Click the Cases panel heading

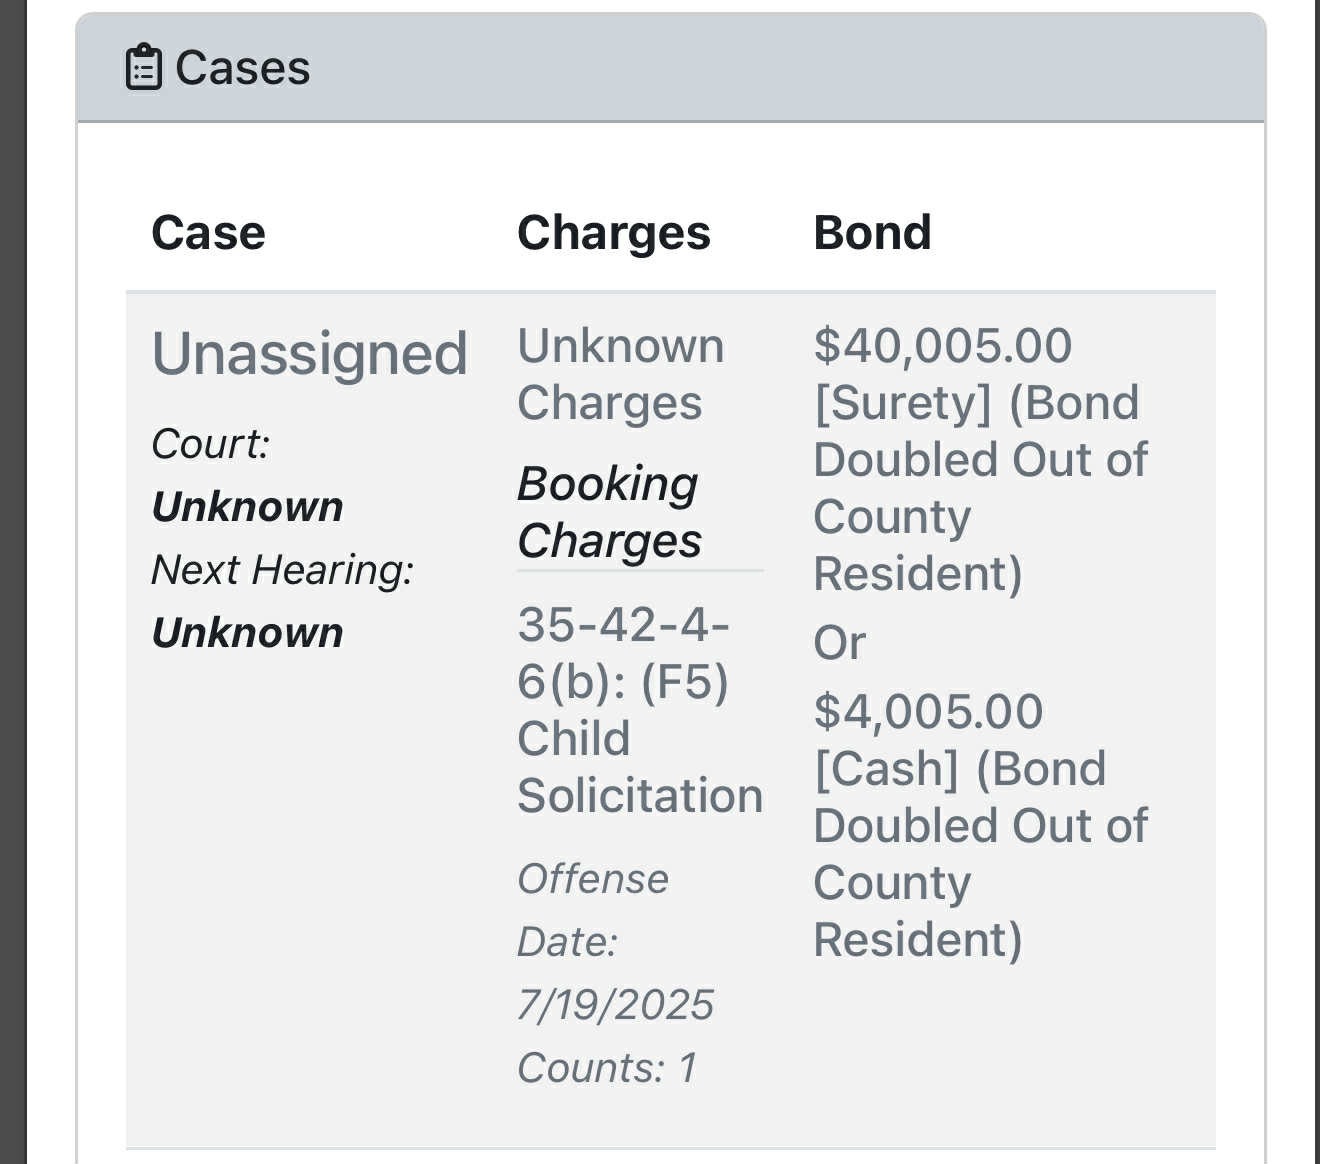pyautogui.click(x=242, y=68)
